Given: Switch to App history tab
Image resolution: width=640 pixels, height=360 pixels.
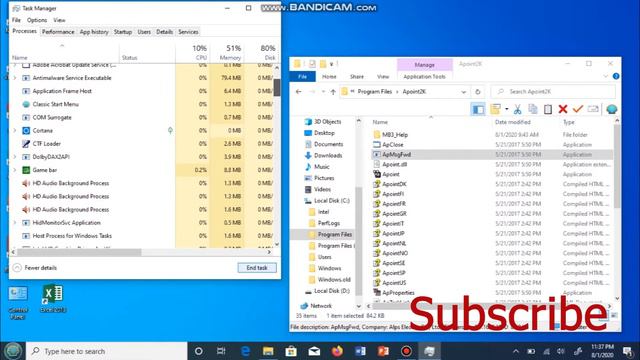Looking at the screenshot, I should pyautogui.click(x=94, y=32).
